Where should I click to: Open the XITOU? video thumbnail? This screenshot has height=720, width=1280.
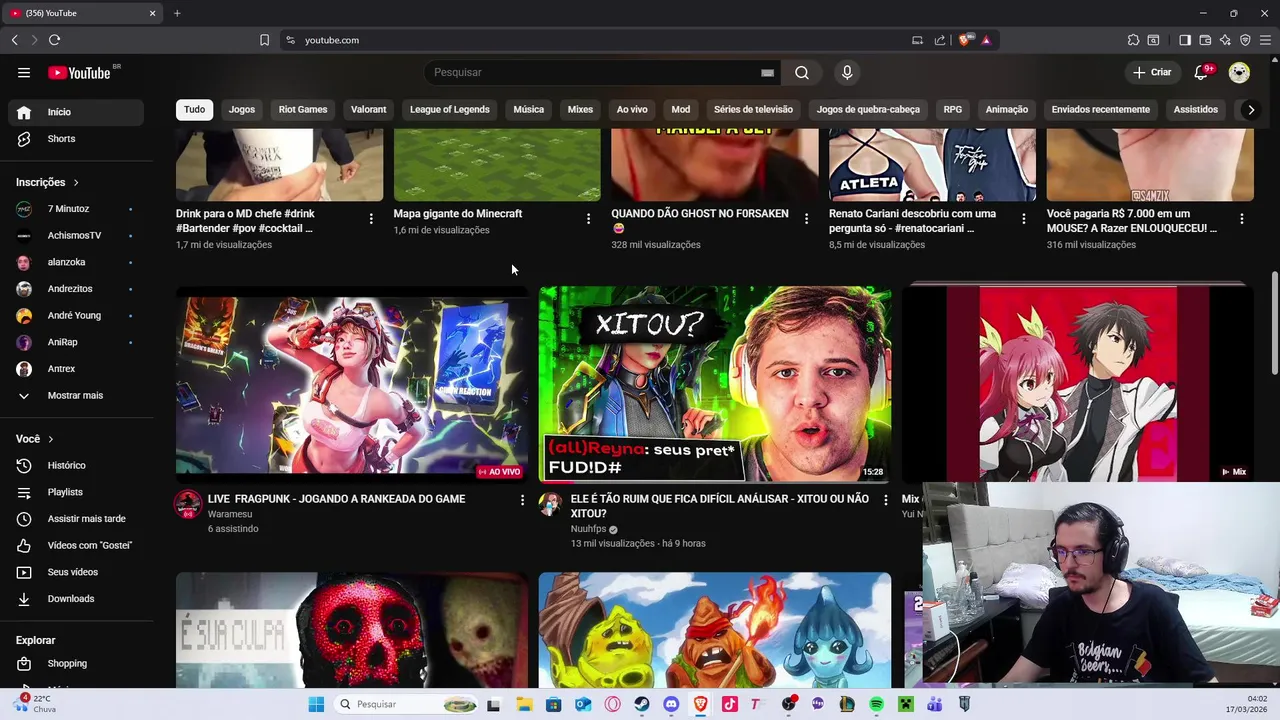[x=715, y=384]
